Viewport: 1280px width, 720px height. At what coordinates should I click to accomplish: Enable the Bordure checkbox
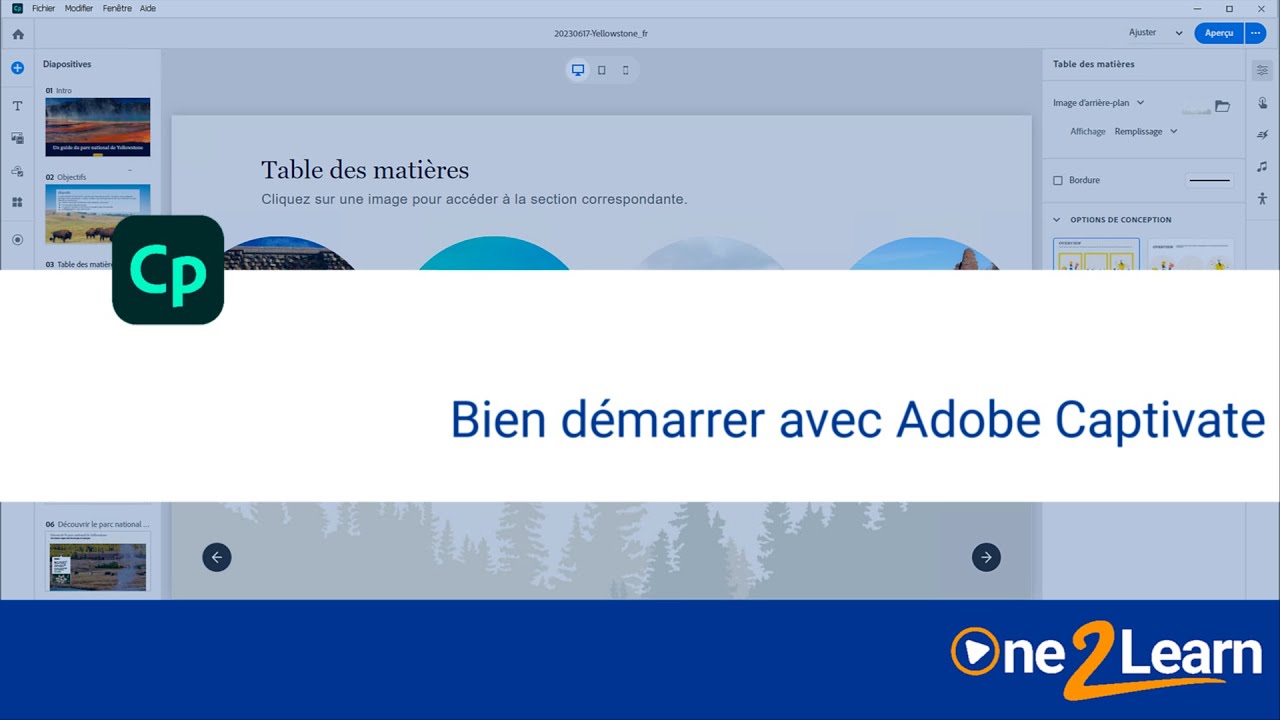coord(1058,181)
